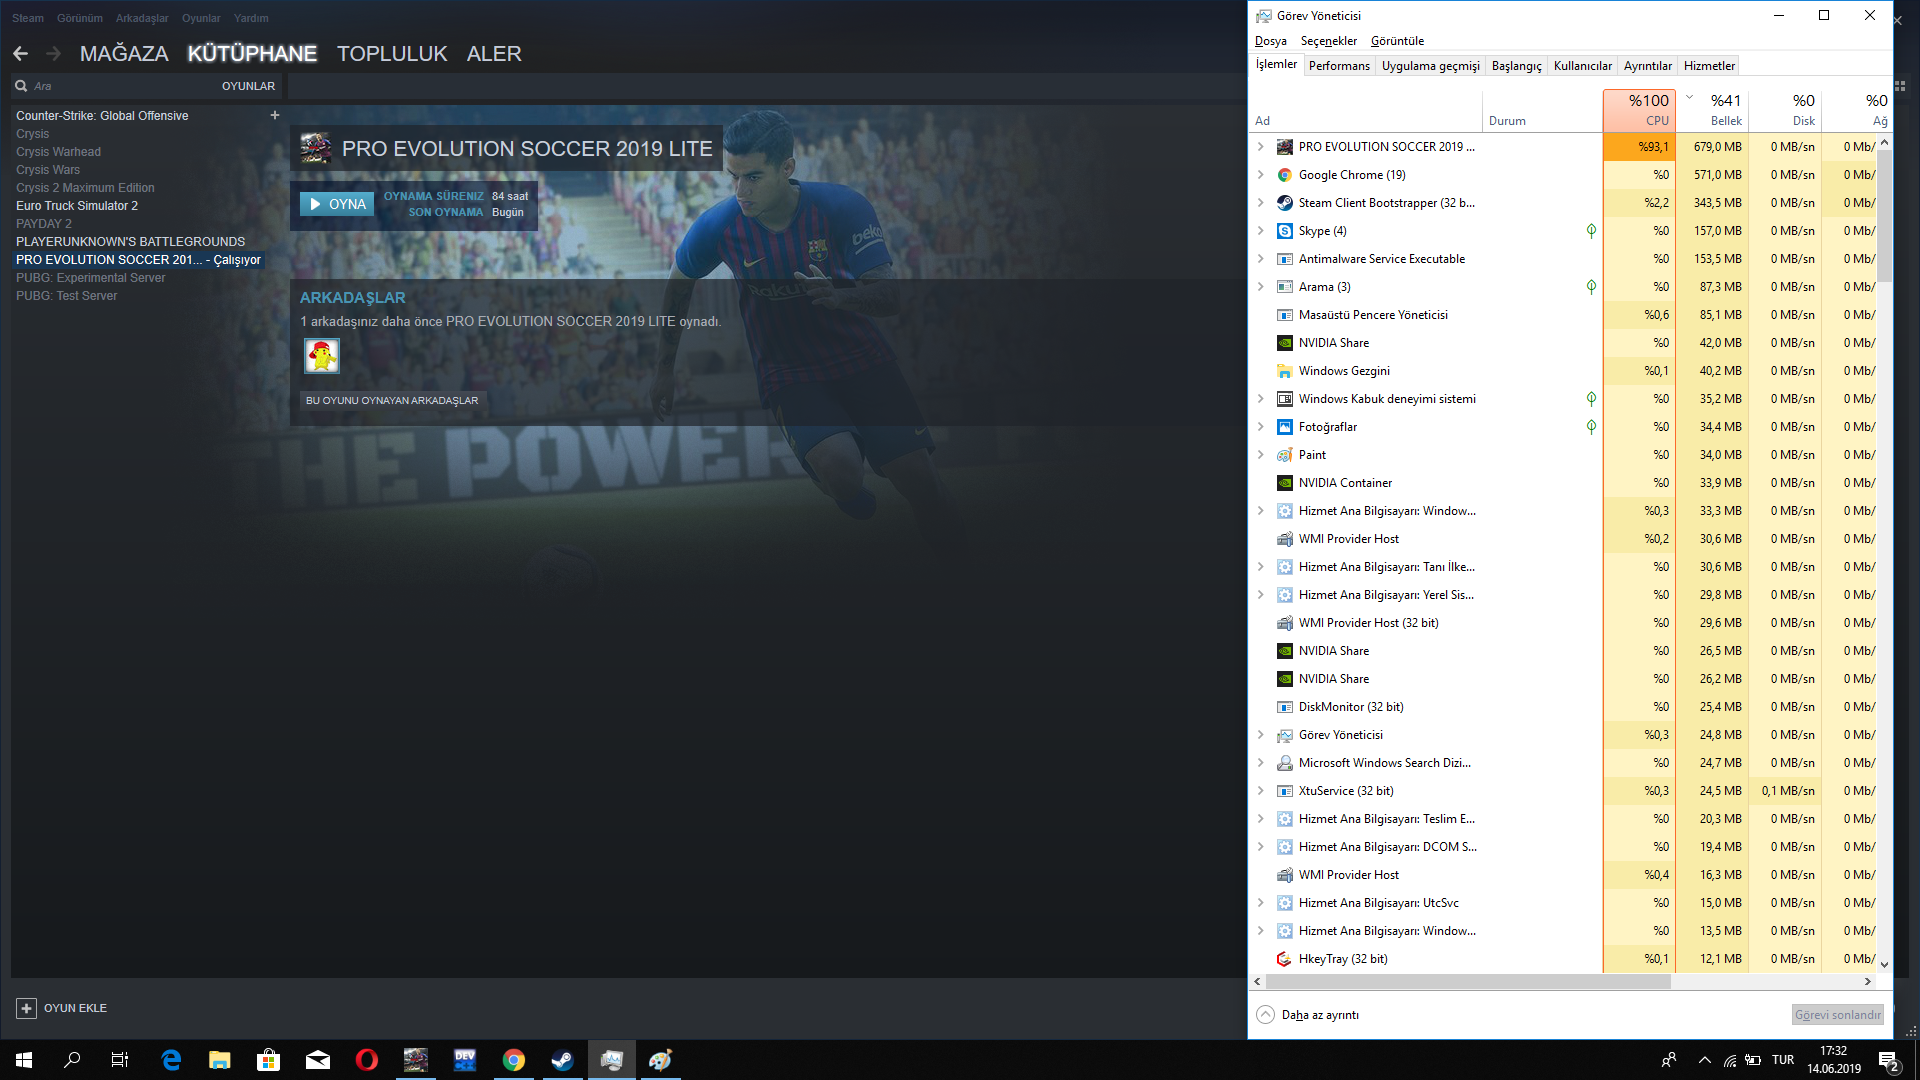Expand the Fotoğraflar process row

[x=1261, y=427]
